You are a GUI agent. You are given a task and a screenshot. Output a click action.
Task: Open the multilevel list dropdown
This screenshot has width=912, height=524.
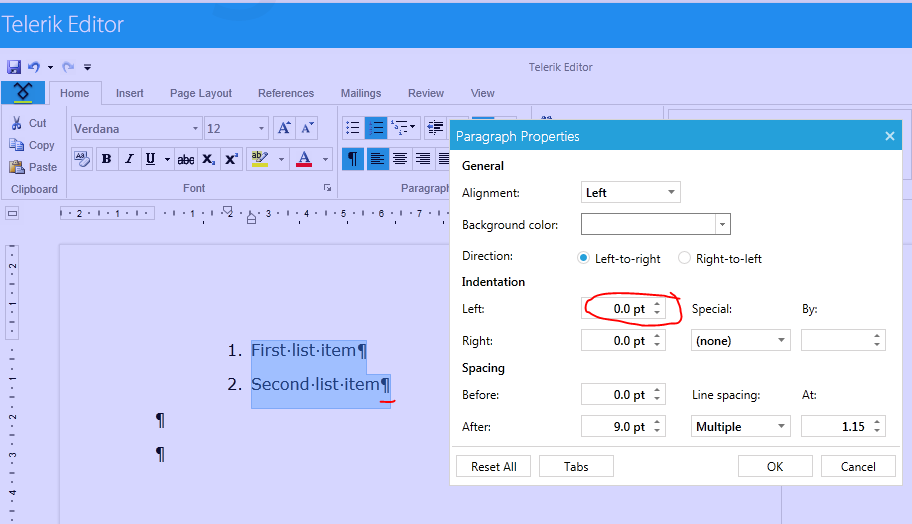click(403, 128)
